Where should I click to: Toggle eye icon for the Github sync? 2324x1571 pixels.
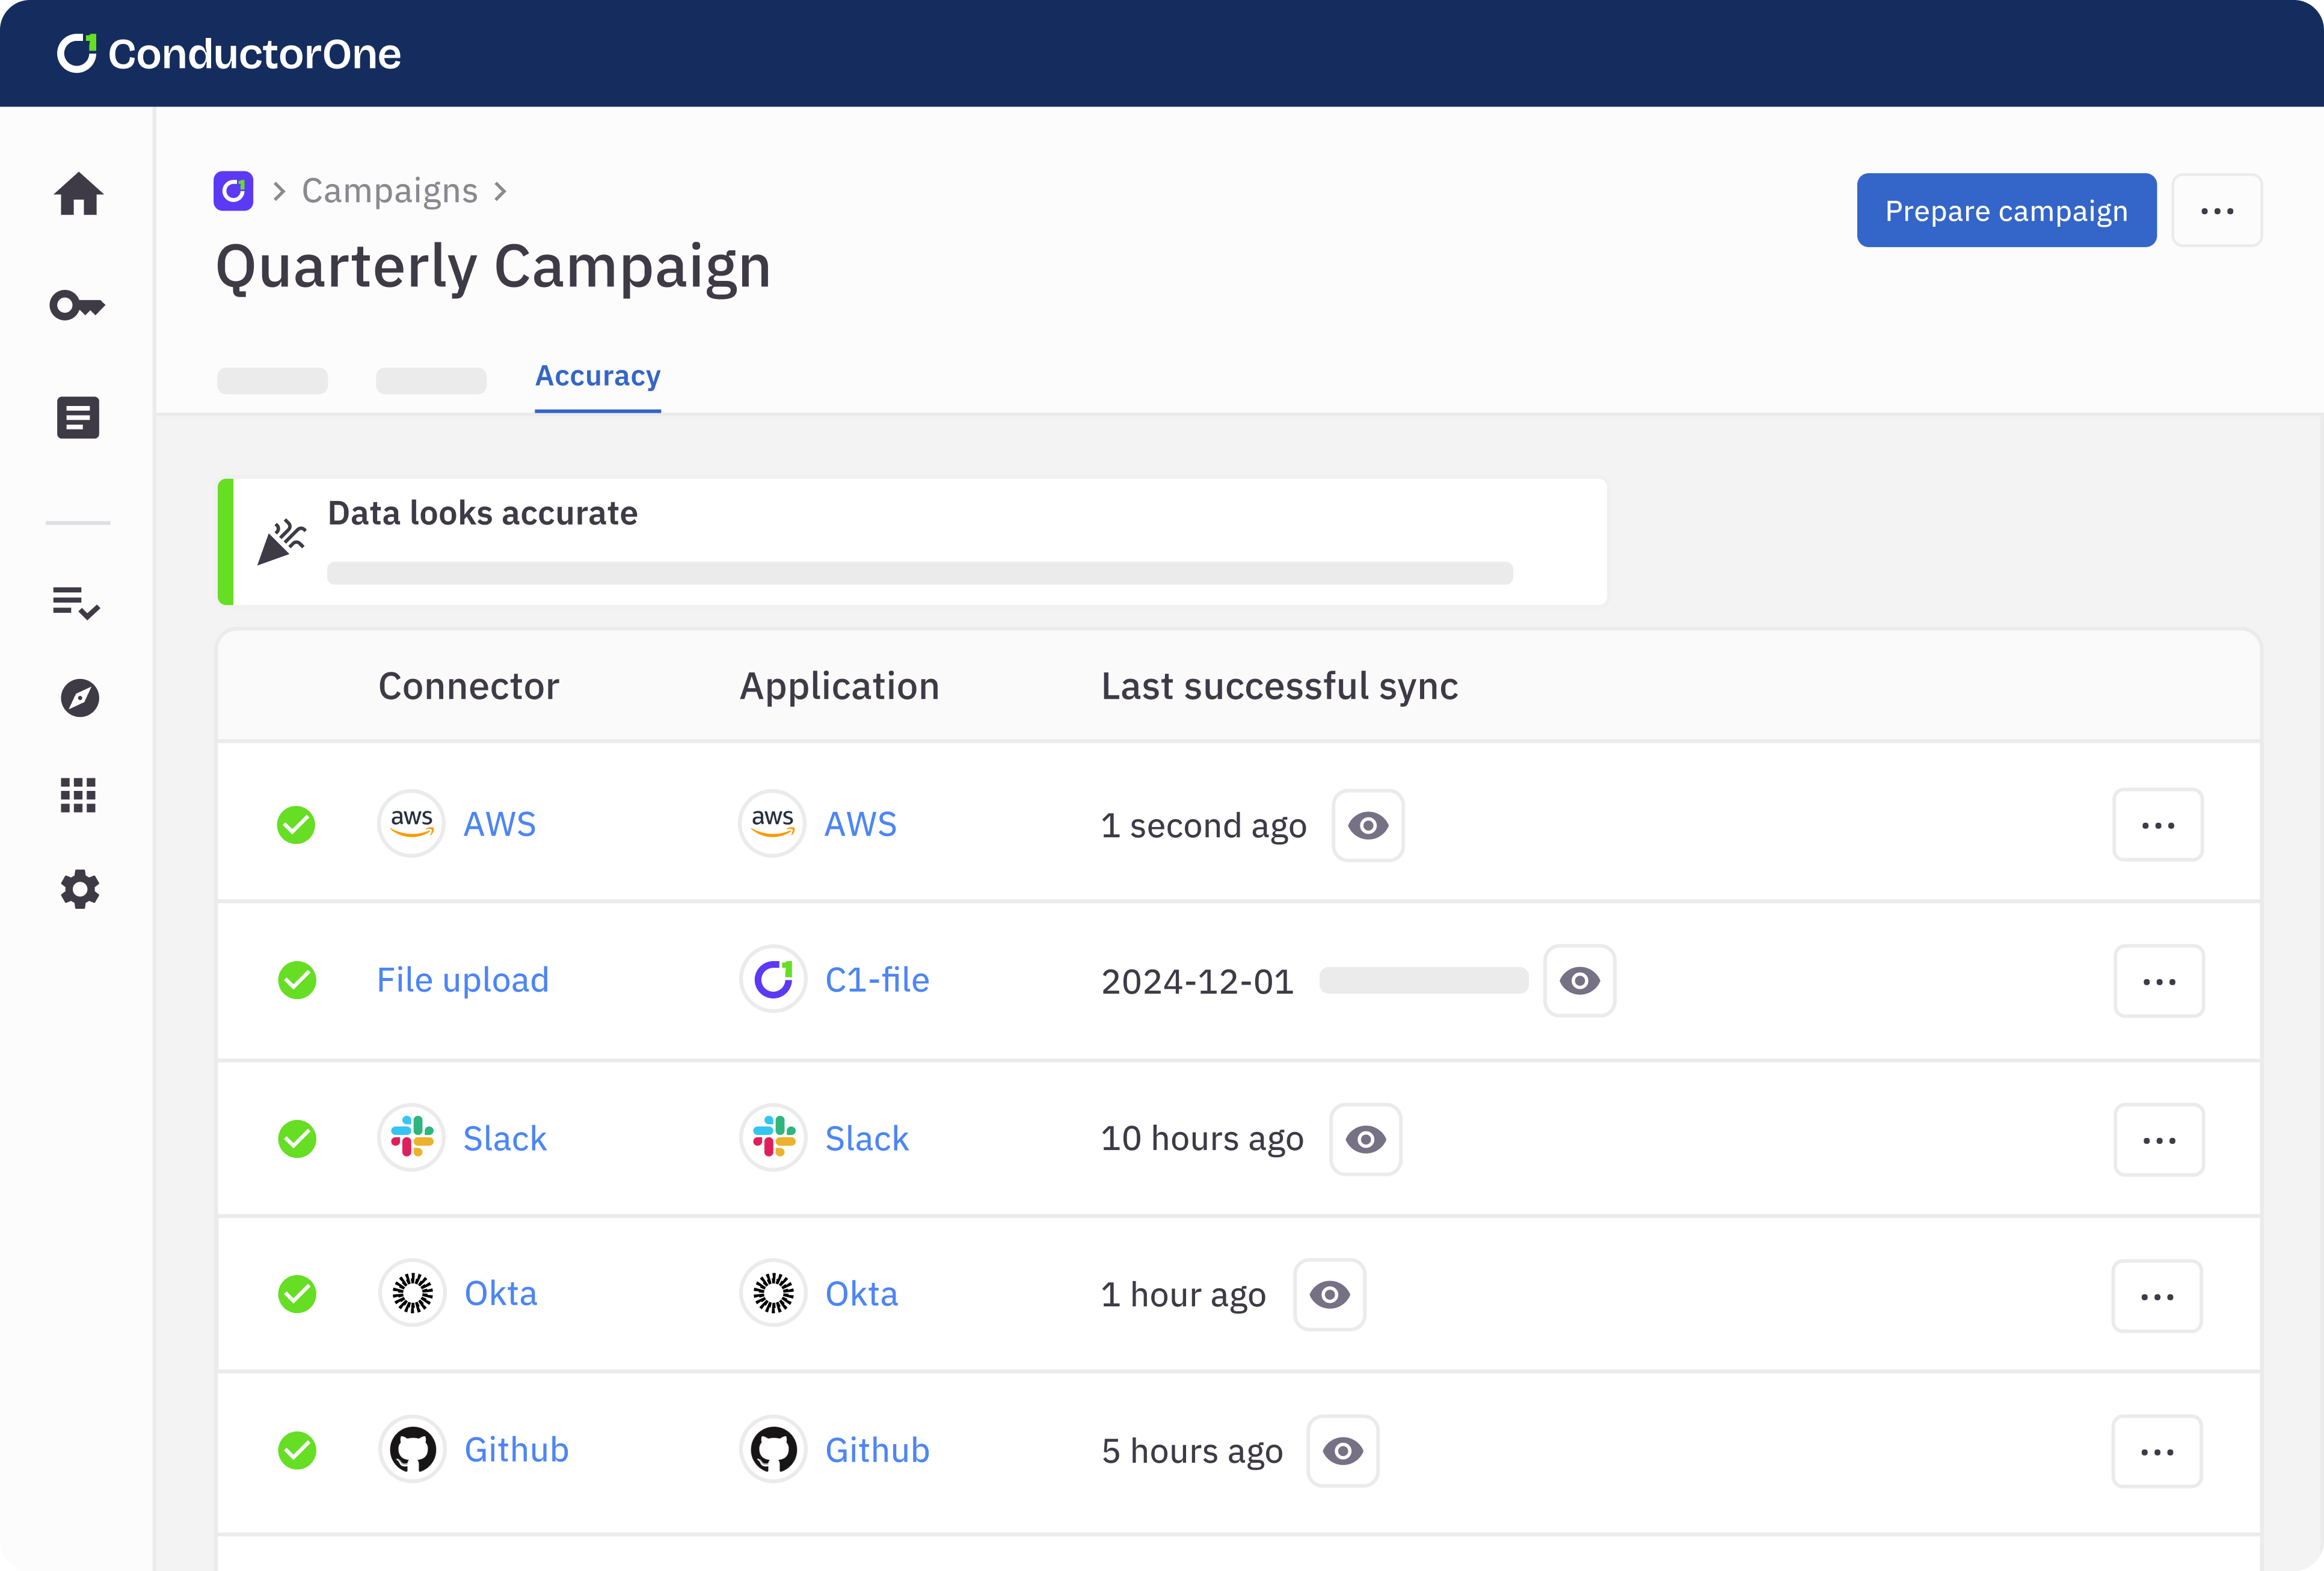pos(1342,1451)
